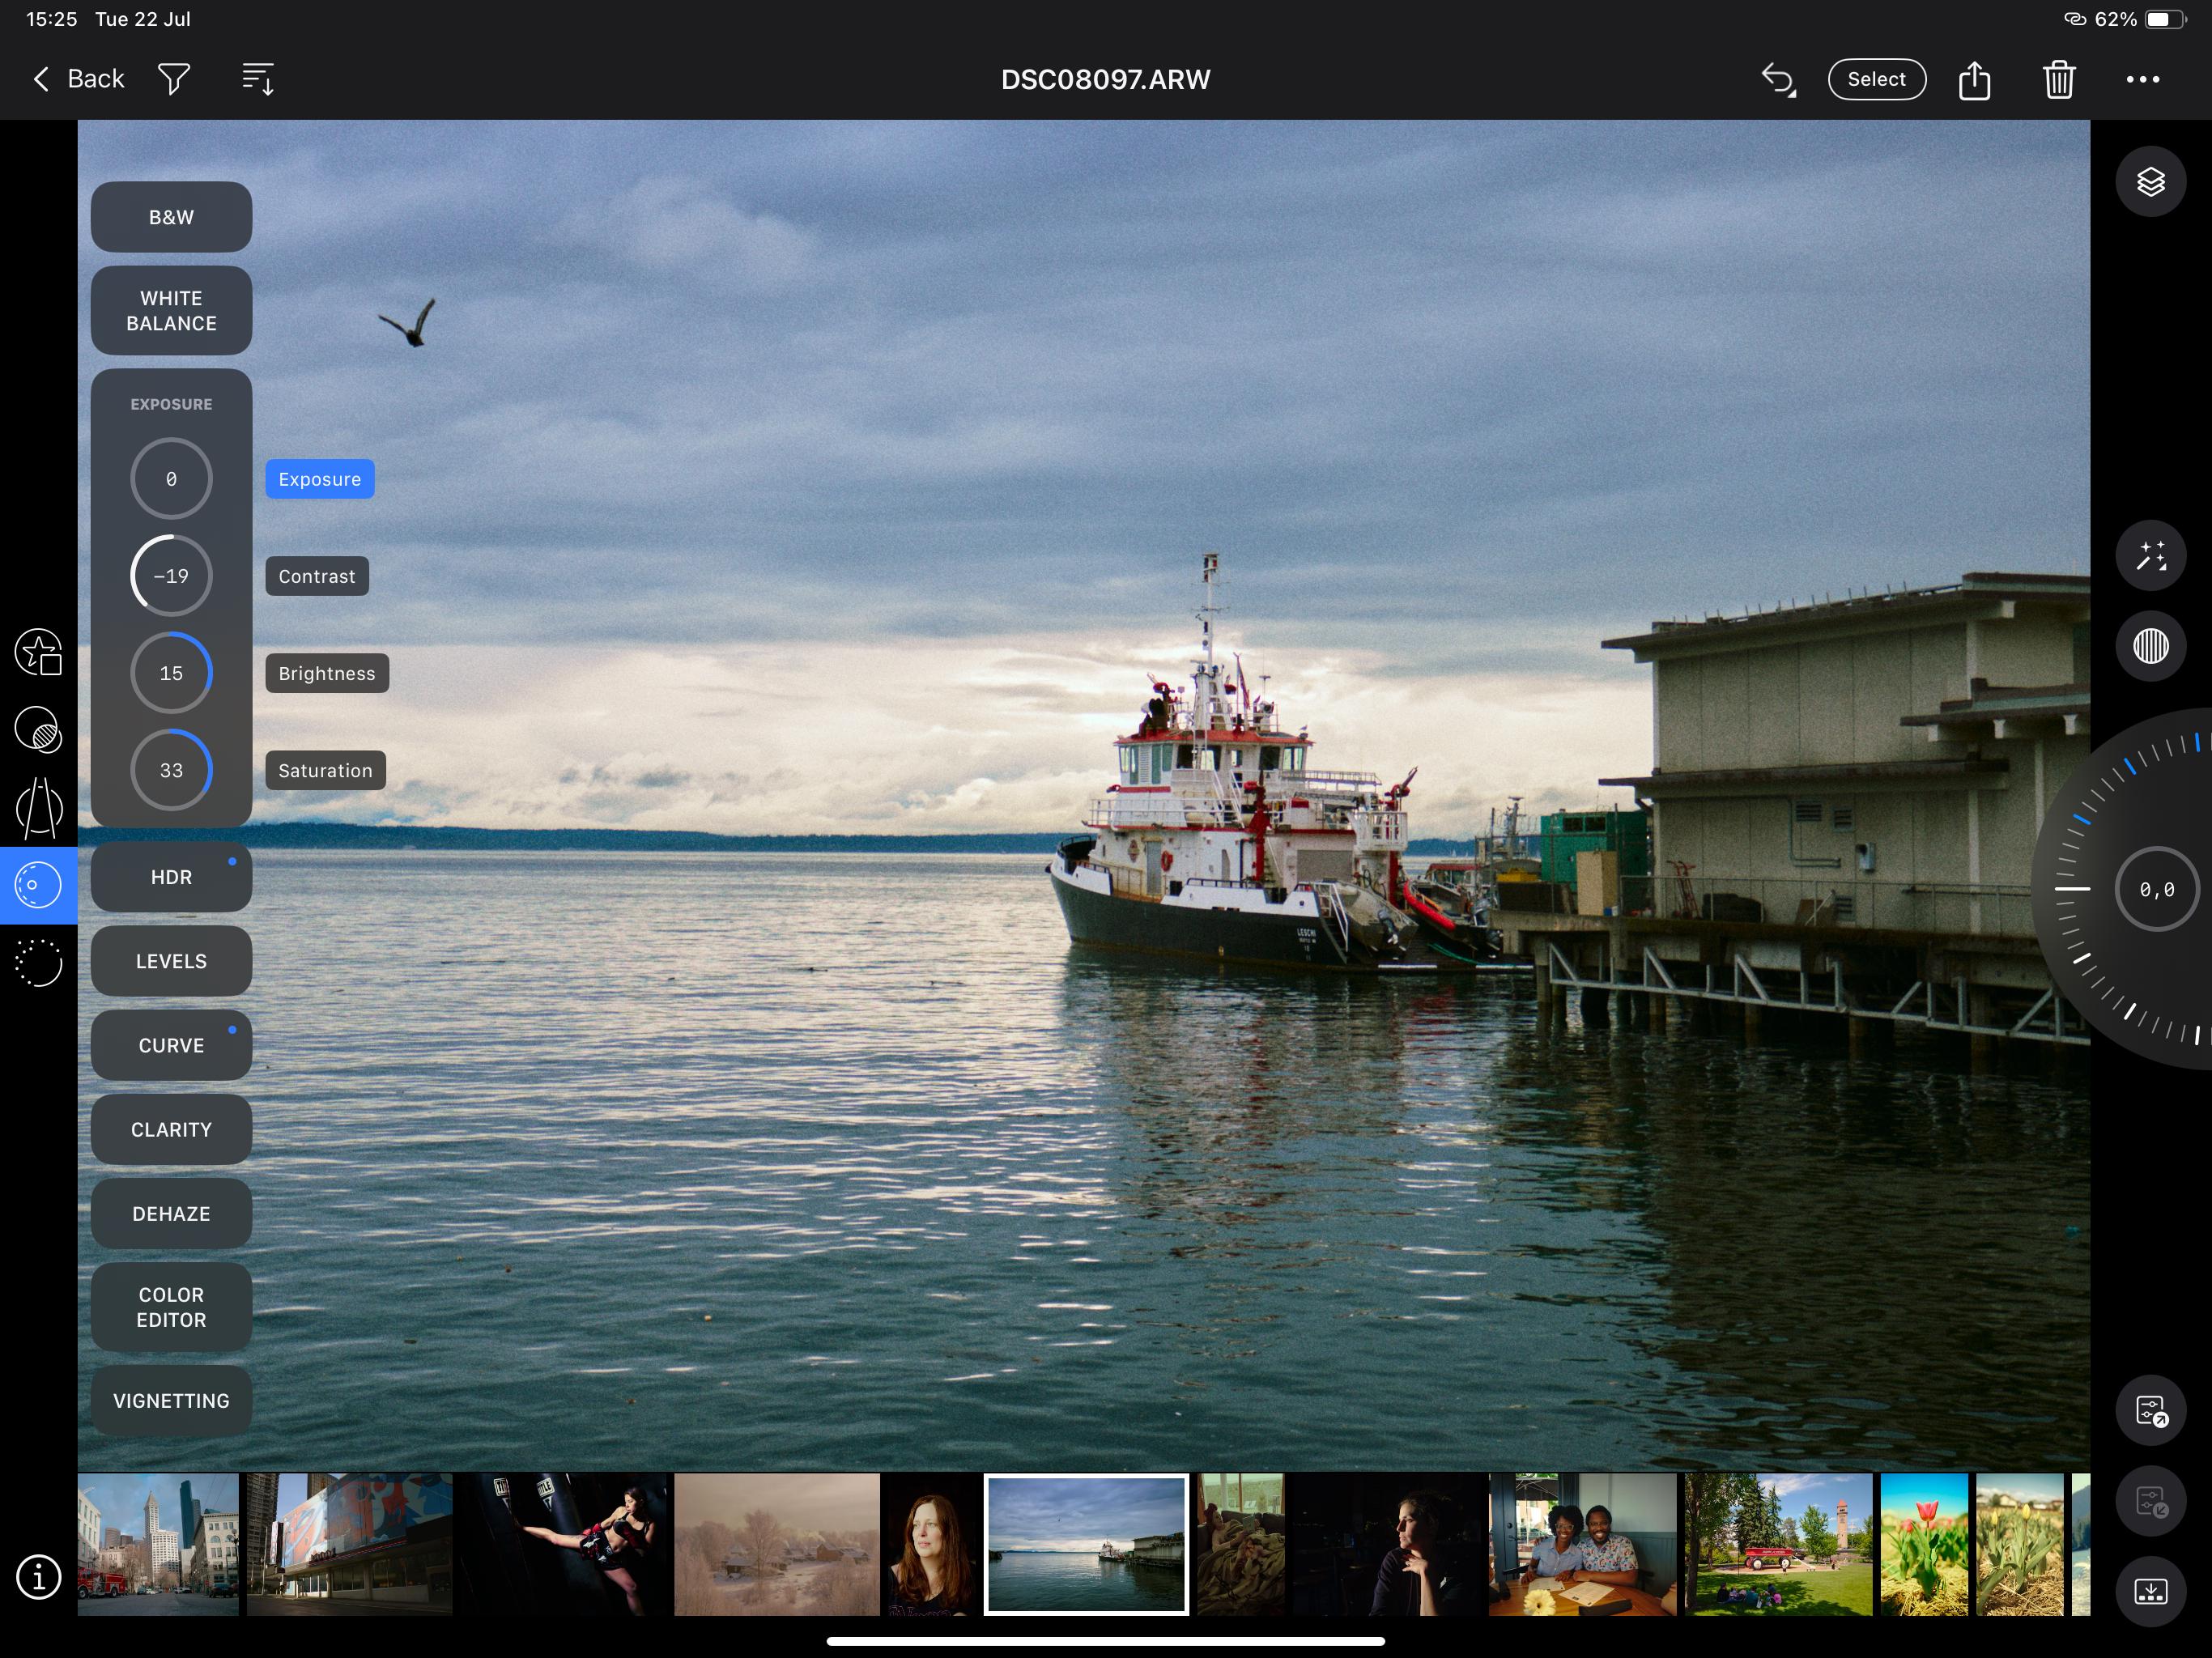Viewport: 2212px width, 1658px height.
Task: Tap the Saturation label
Action: 325,770
